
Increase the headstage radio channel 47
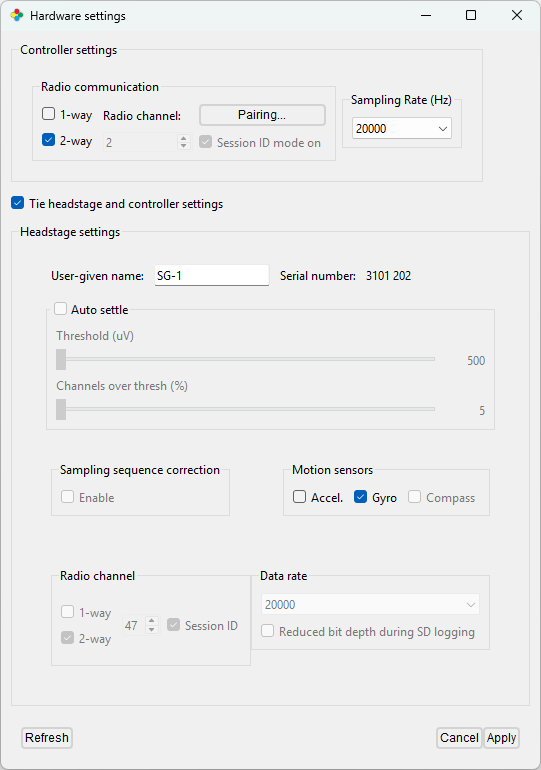tap(152, 621)
